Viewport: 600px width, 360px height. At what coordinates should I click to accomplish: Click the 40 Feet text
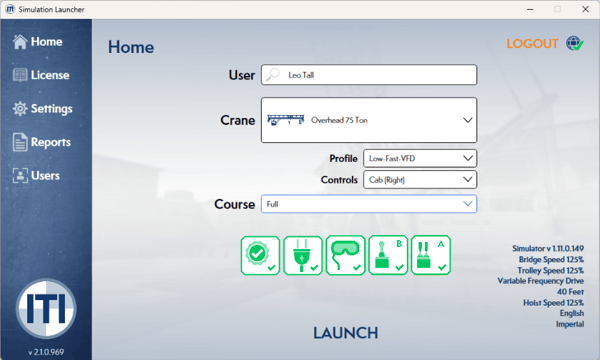point(570,292)
